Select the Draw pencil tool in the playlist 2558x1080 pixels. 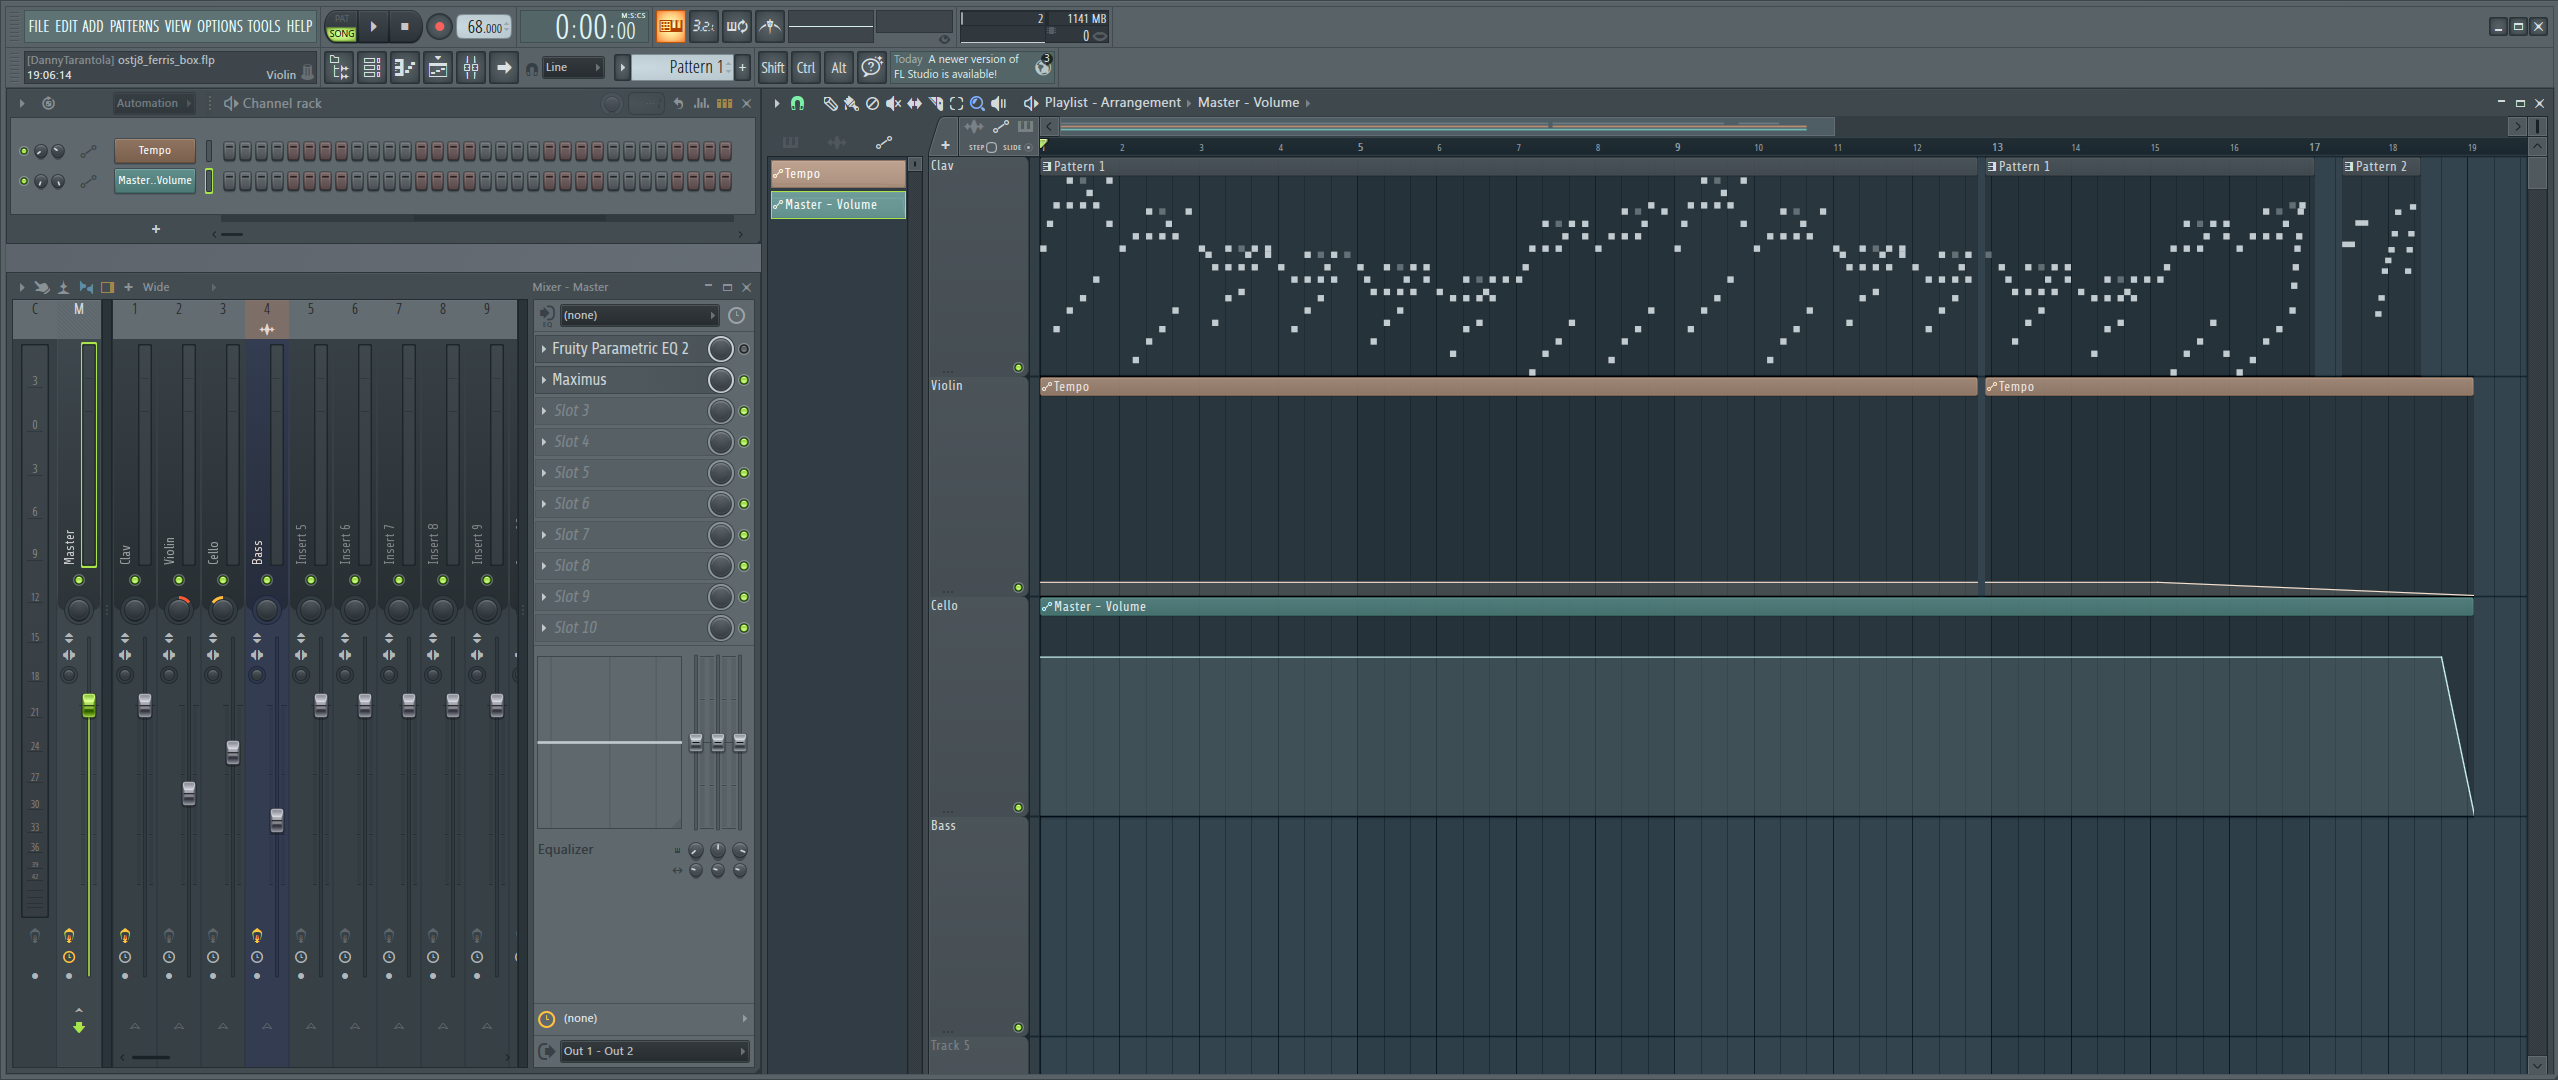[x=829, y=103]
